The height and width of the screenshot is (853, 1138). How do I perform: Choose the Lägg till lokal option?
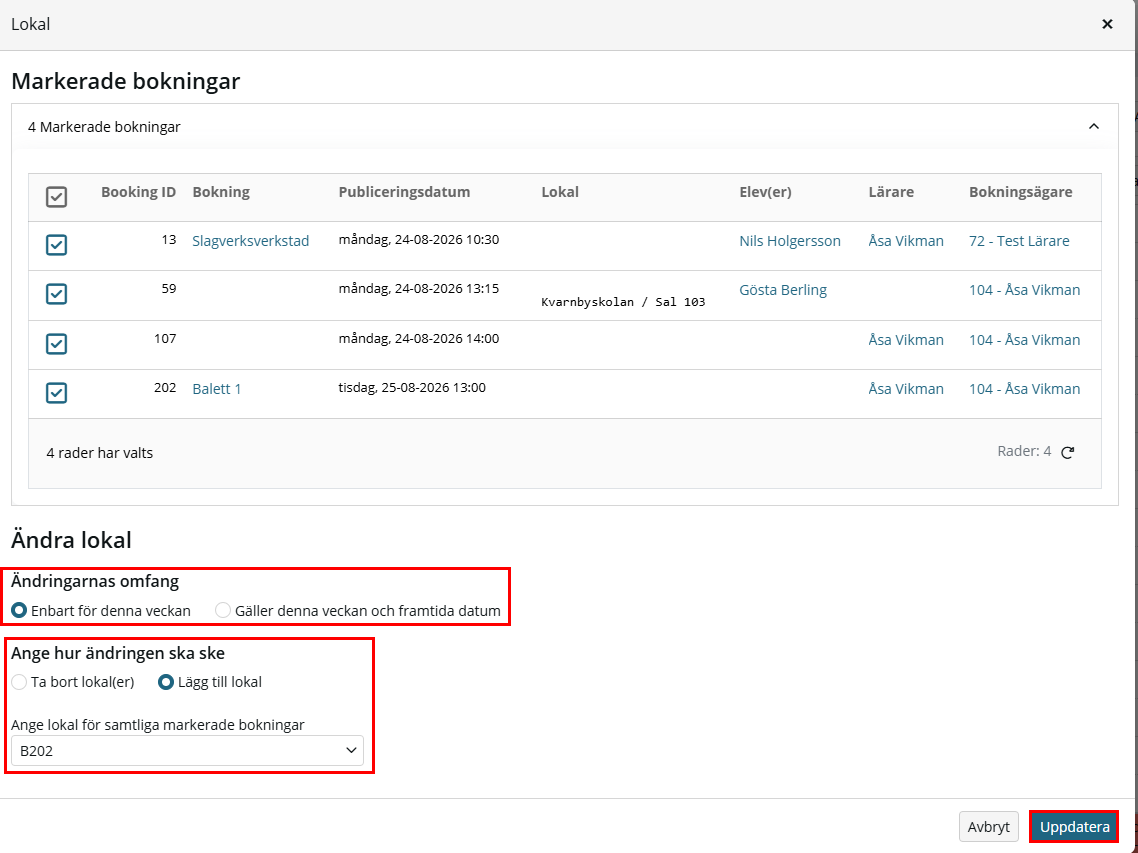pos(166,682)
